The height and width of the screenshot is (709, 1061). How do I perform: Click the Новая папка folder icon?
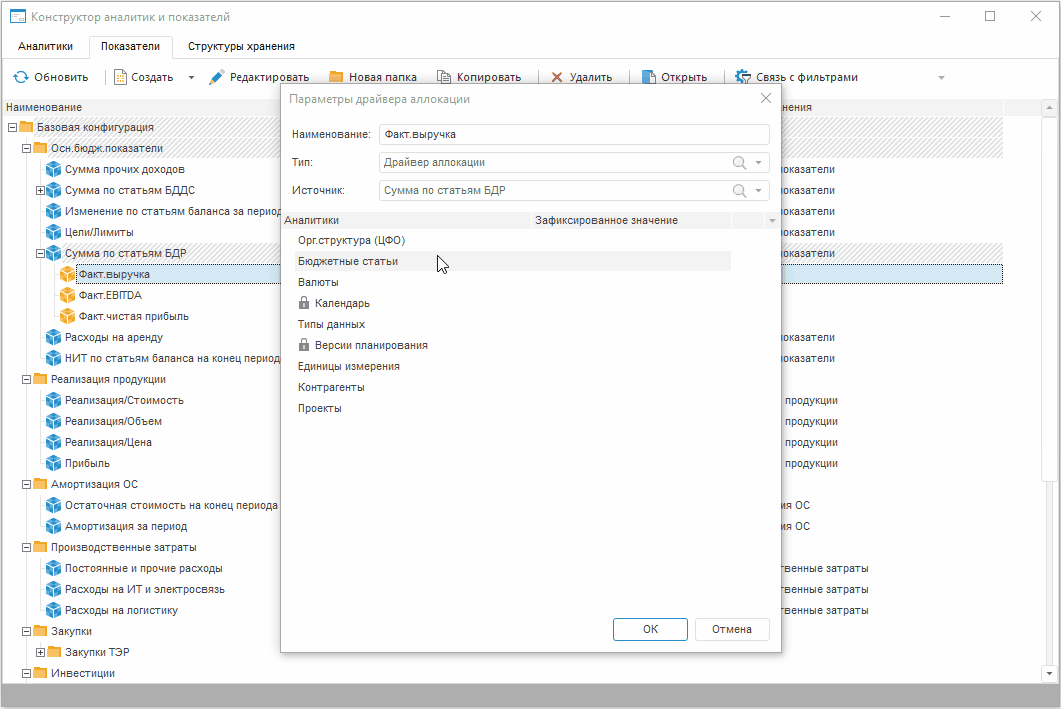(x=336, y=77)
